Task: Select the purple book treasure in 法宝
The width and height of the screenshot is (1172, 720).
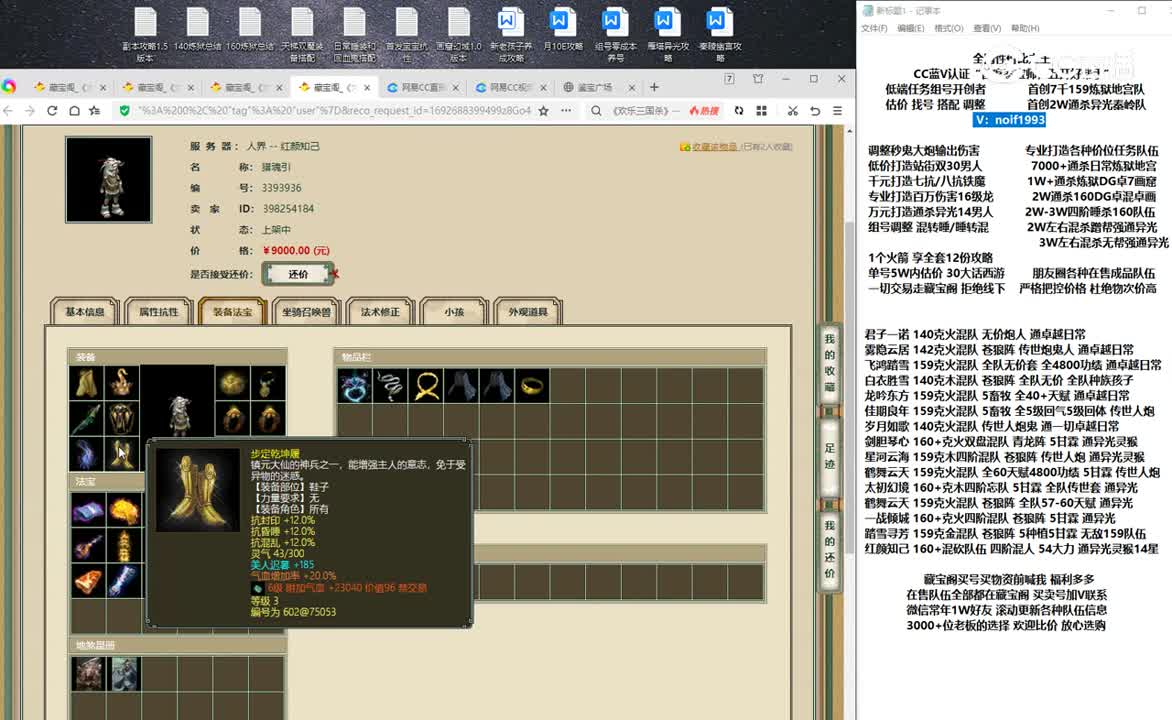Action: point(87,511)
